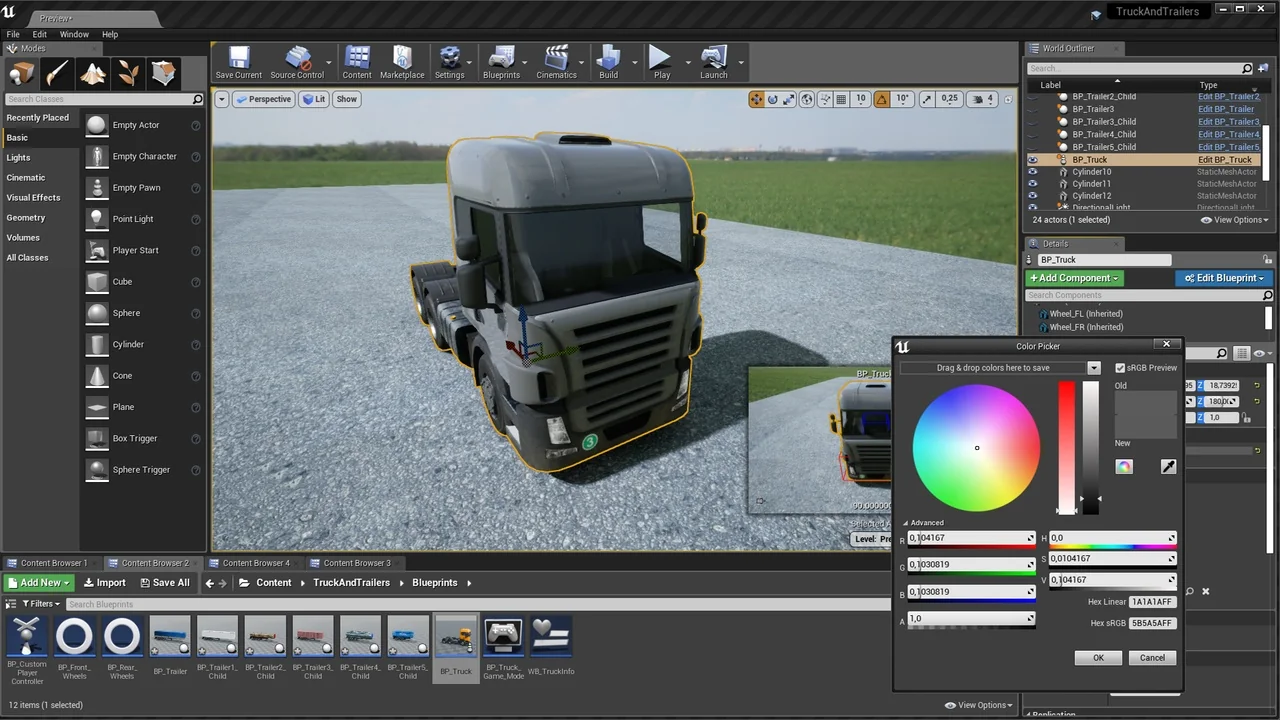Image resolution: width=1280 pixels, height=720 pixels.
Task: Launch the game with the Launch icon
Action: point(713,62)
